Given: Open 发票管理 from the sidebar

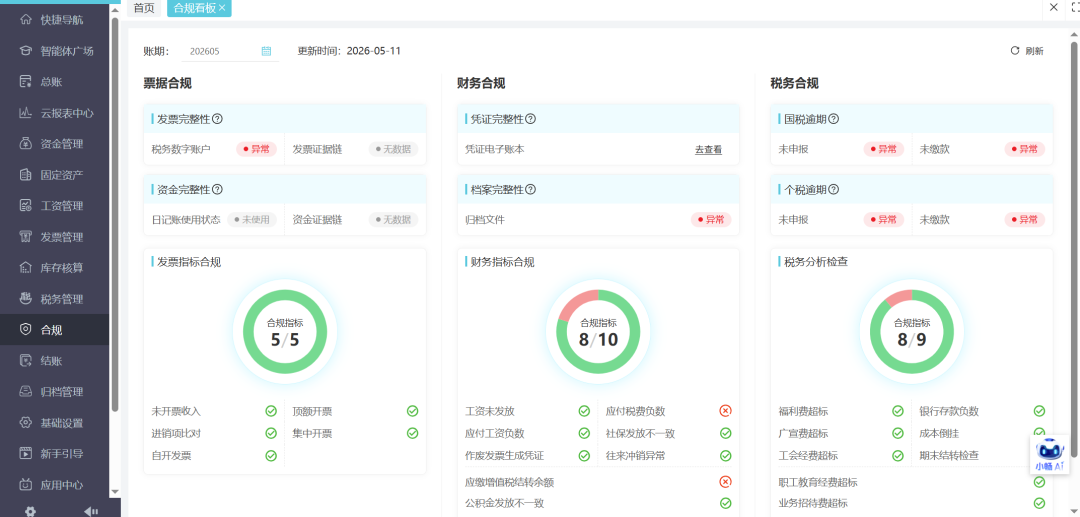Looking at the screenshot, I should 55,237.
